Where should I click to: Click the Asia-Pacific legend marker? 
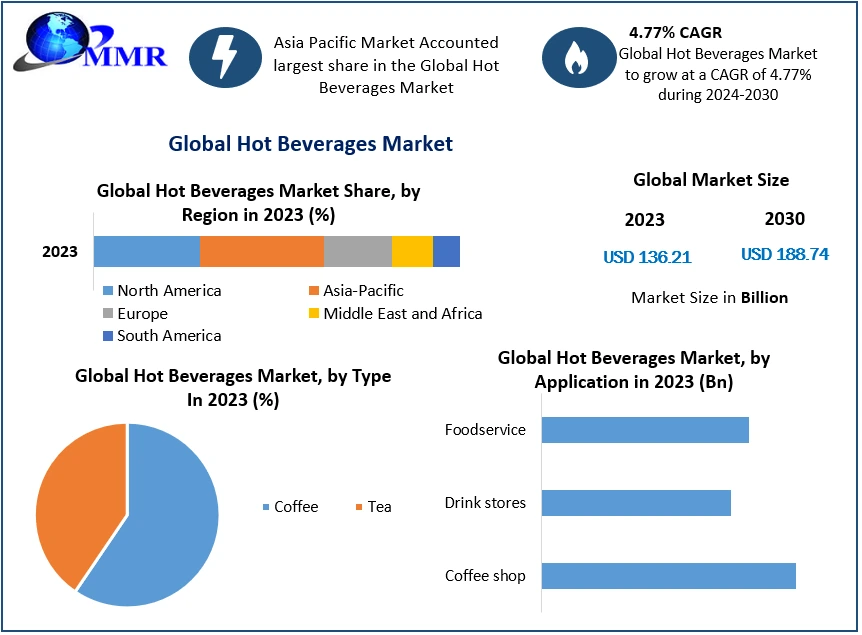click(x=314, y=291)
